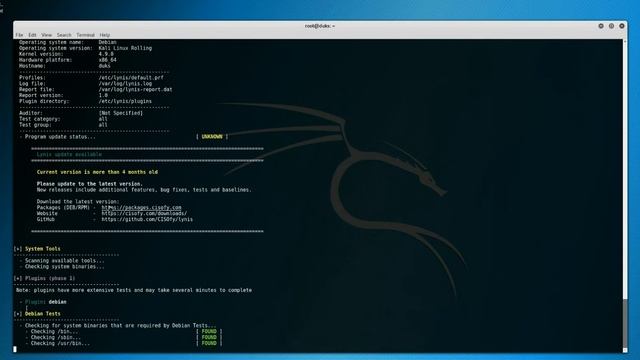
Task: Click the terminal vertical scrollbar thumb
Action: tap(625, 323)
